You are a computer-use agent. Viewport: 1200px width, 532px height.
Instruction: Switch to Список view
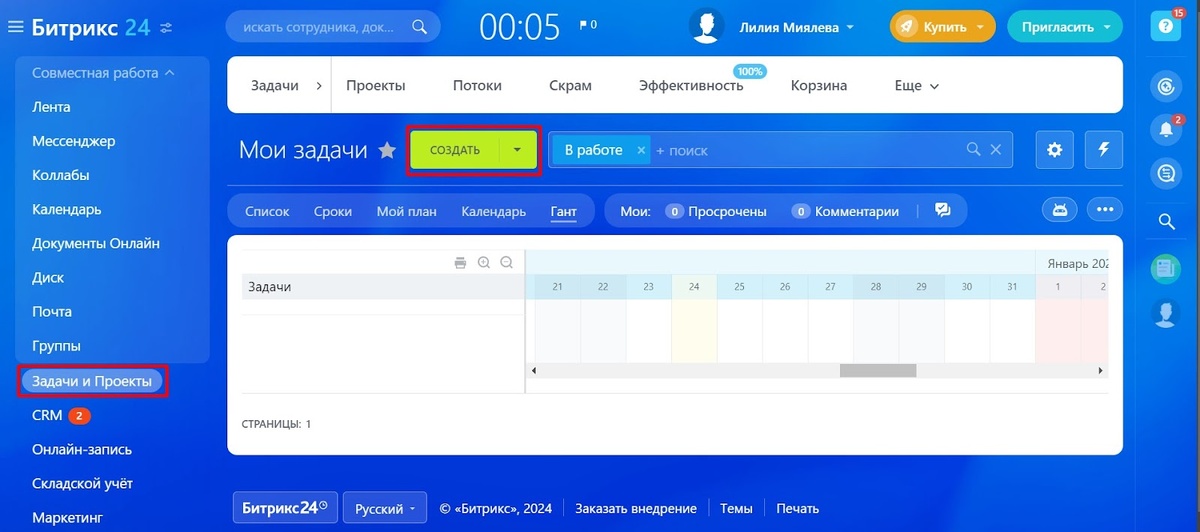click(x=267, y=211)
